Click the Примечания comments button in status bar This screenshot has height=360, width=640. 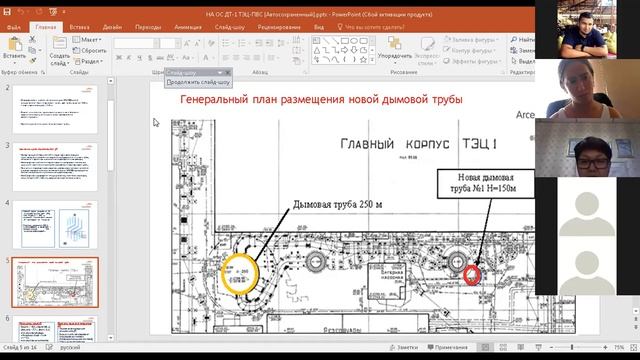click(x=447, y=347)
